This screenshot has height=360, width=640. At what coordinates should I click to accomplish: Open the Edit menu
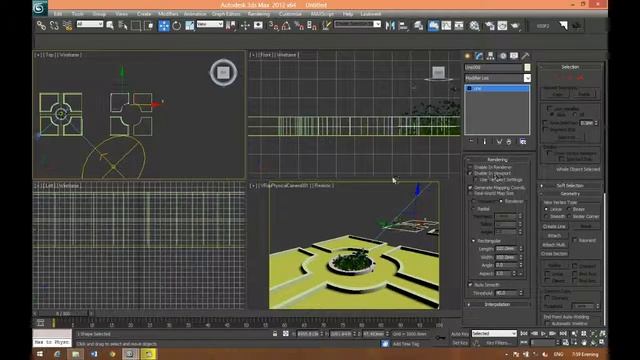pyautogui.click(x=58, y=14)
